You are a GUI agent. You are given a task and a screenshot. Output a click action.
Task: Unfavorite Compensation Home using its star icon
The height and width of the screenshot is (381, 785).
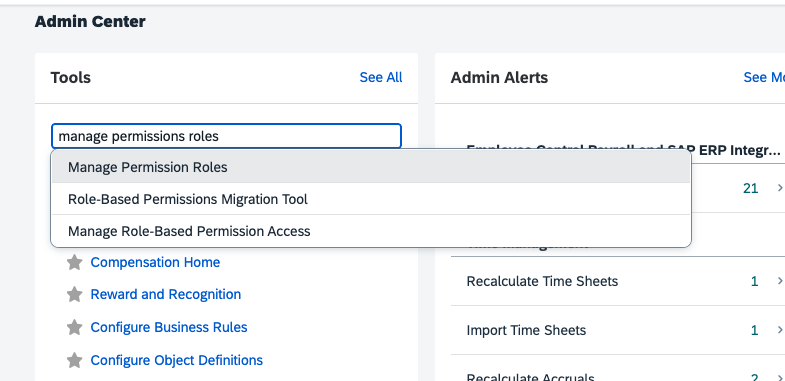tap(75, 262)
